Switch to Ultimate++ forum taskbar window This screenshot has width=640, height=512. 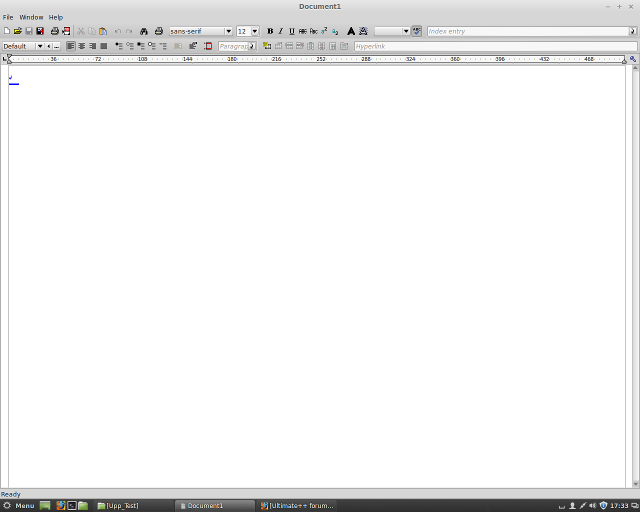coord(297,505)
